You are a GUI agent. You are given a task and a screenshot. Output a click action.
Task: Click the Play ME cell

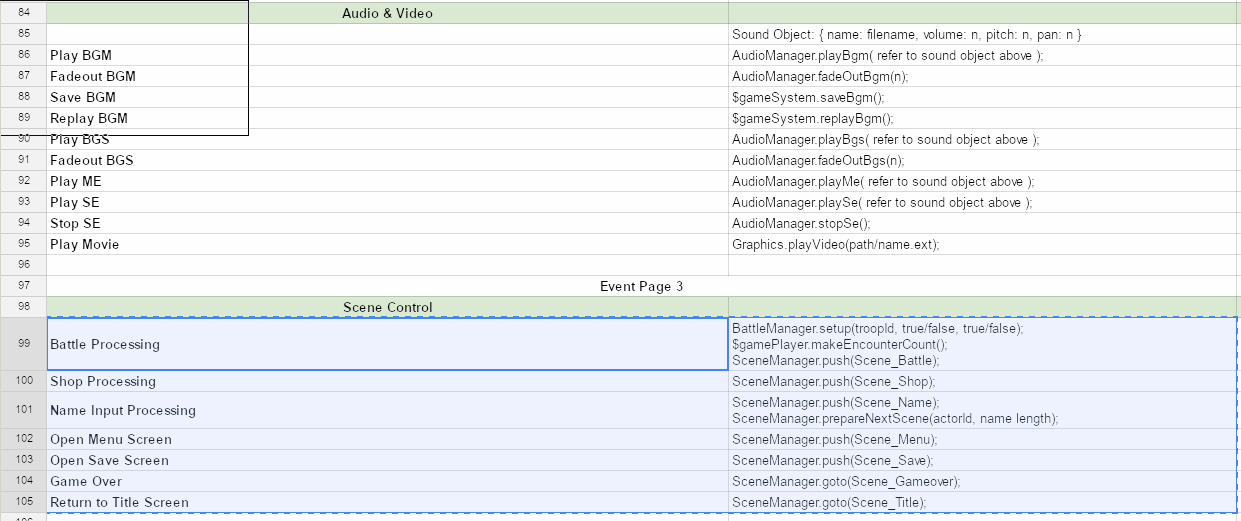point(387,181)
